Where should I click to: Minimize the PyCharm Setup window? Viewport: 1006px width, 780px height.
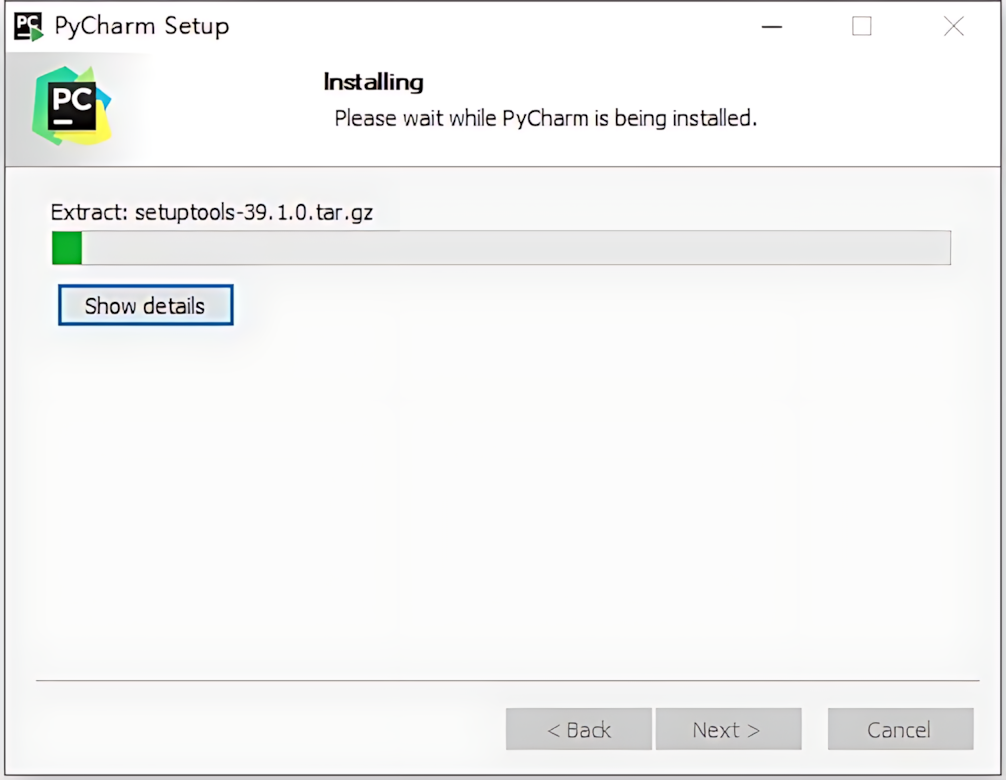771,26
